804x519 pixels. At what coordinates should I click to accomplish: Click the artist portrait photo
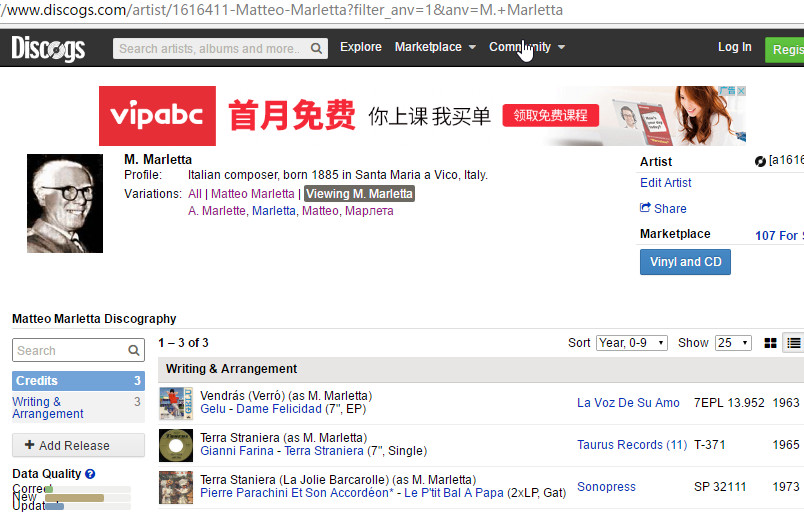pos(65,203)
